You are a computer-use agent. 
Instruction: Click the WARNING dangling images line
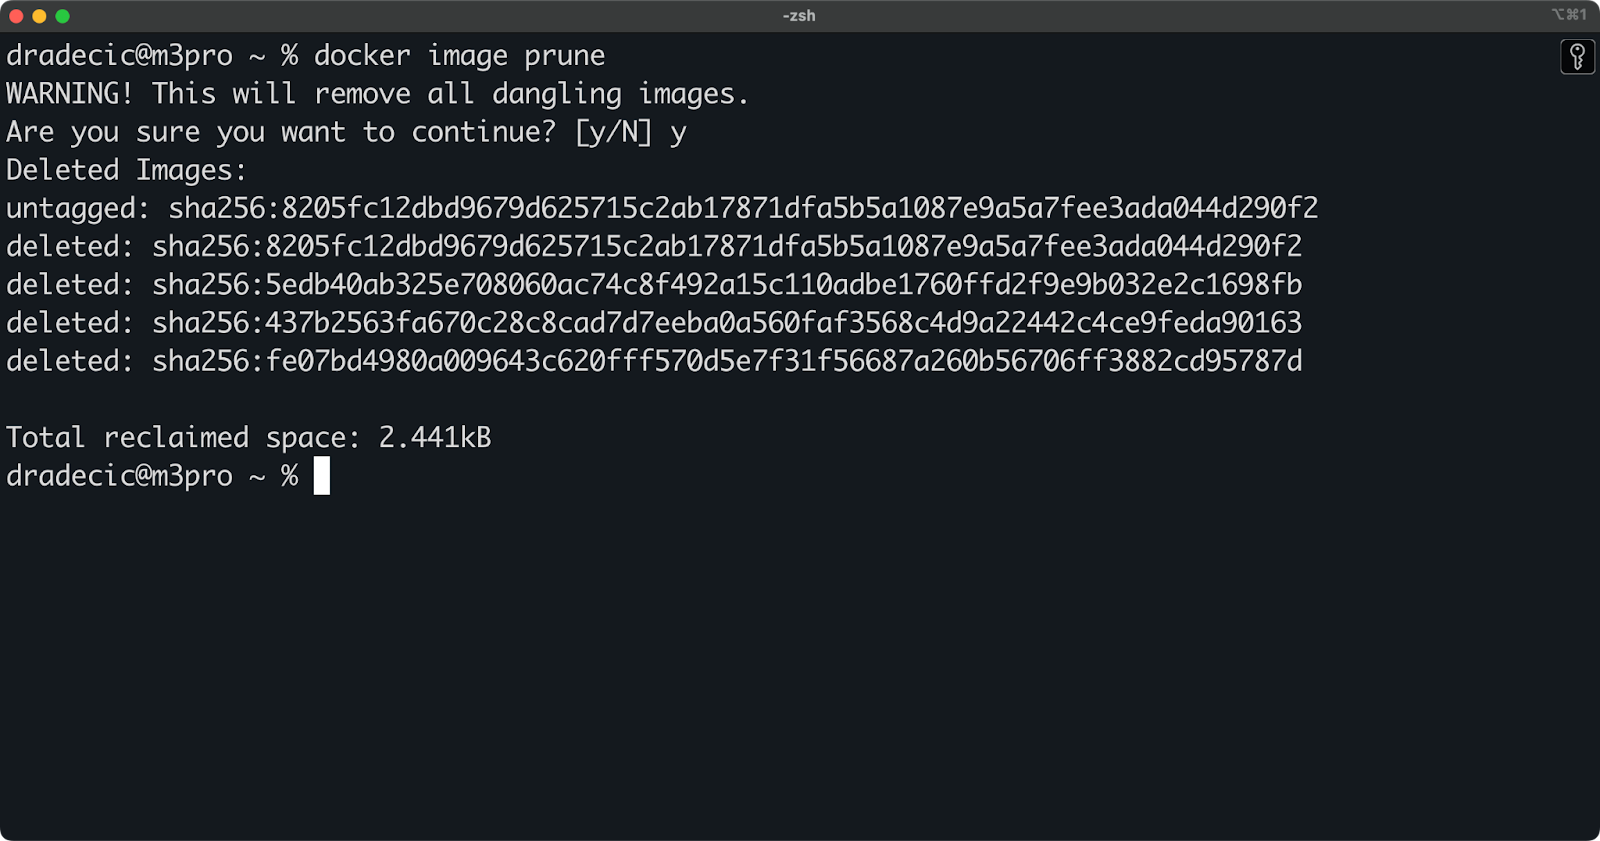[x=377, y=94]
